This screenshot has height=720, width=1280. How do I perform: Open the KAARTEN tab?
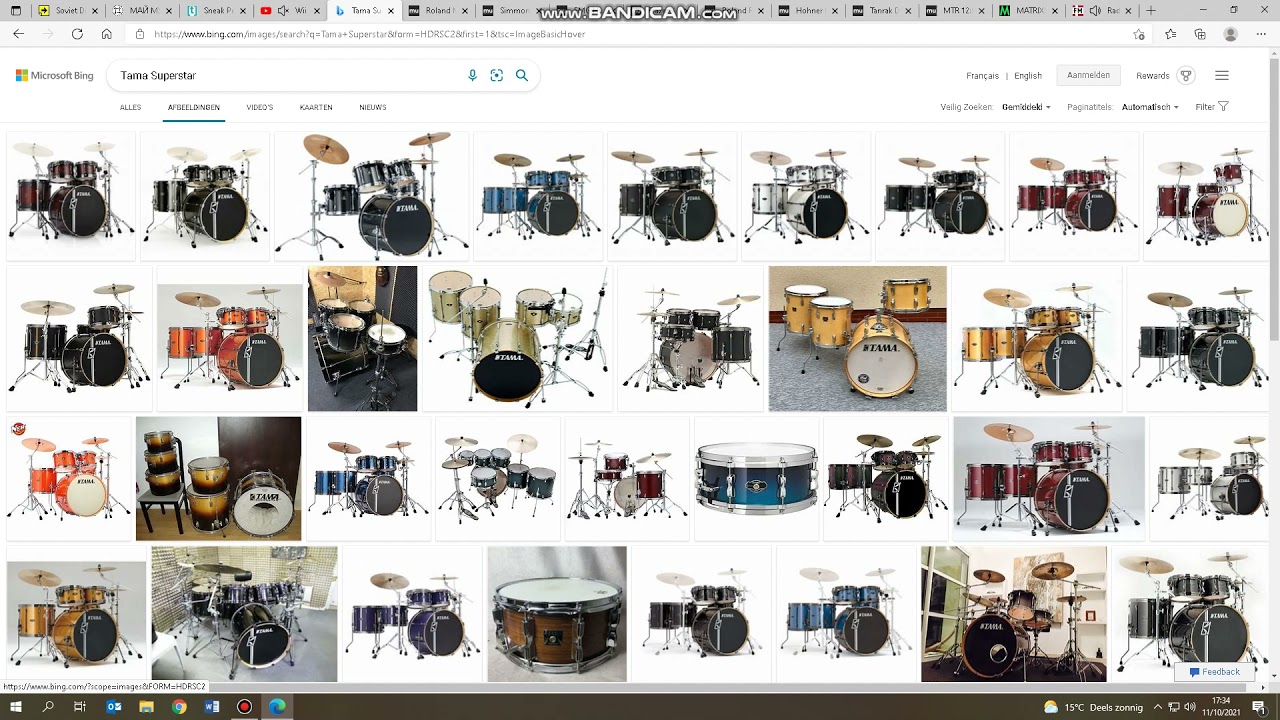316,107
